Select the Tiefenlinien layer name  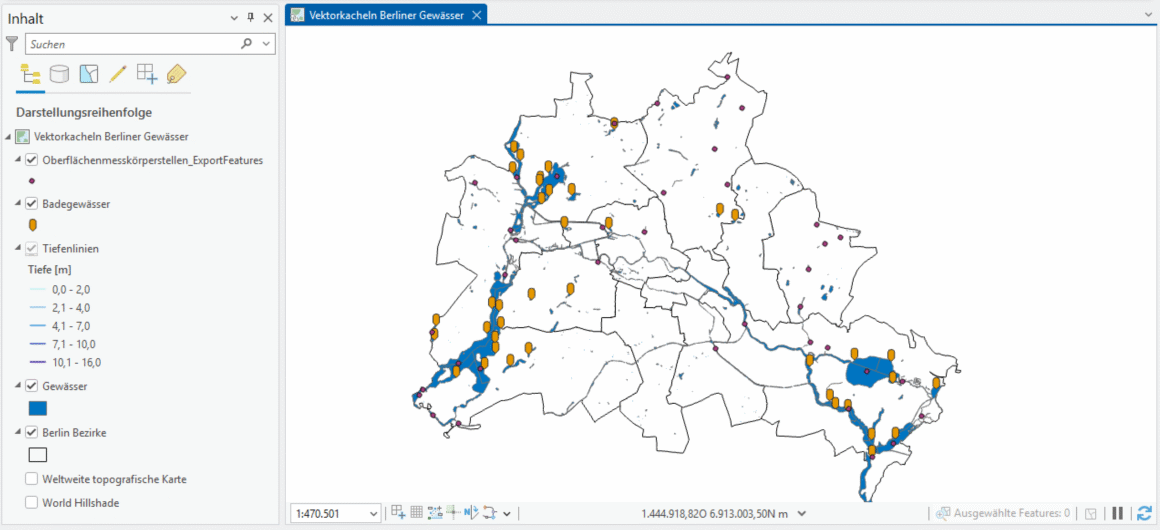point(70,248)
